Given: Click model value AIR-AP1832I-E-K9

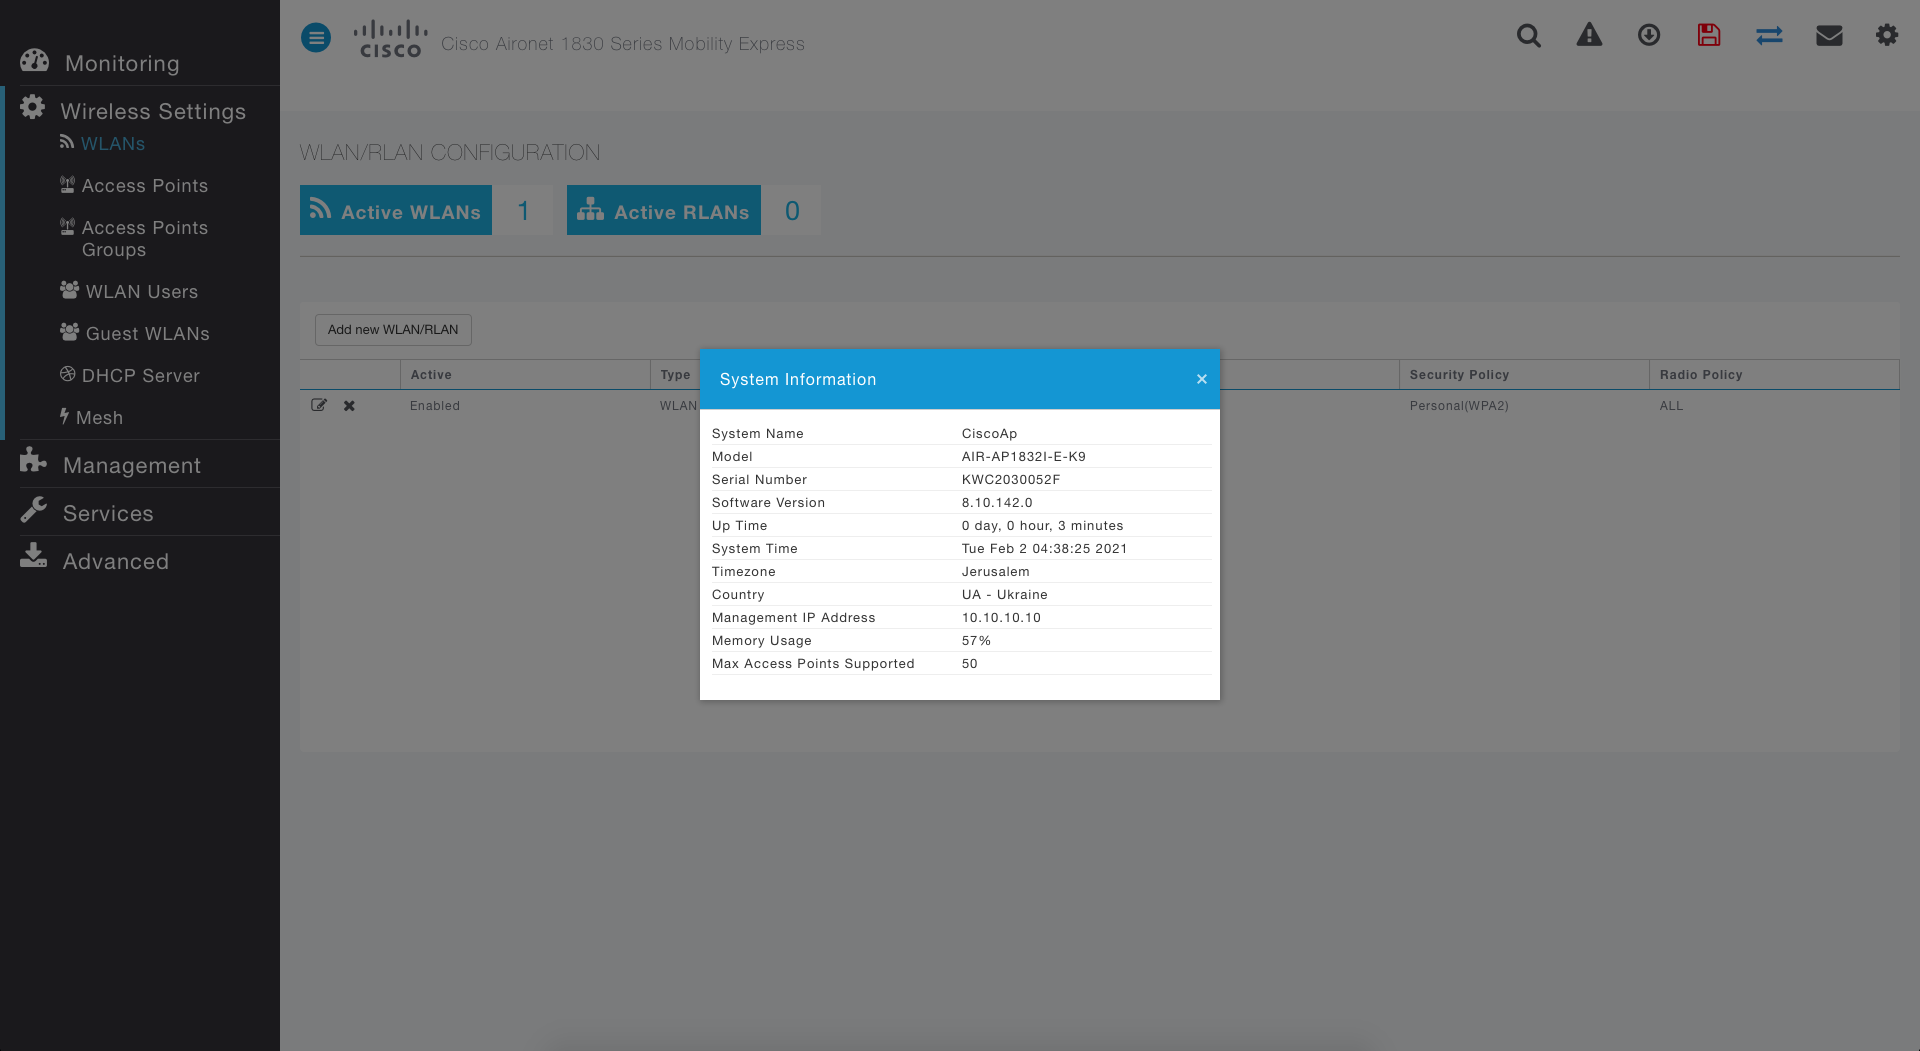Looking at the screenshot, I should 1023,457.
